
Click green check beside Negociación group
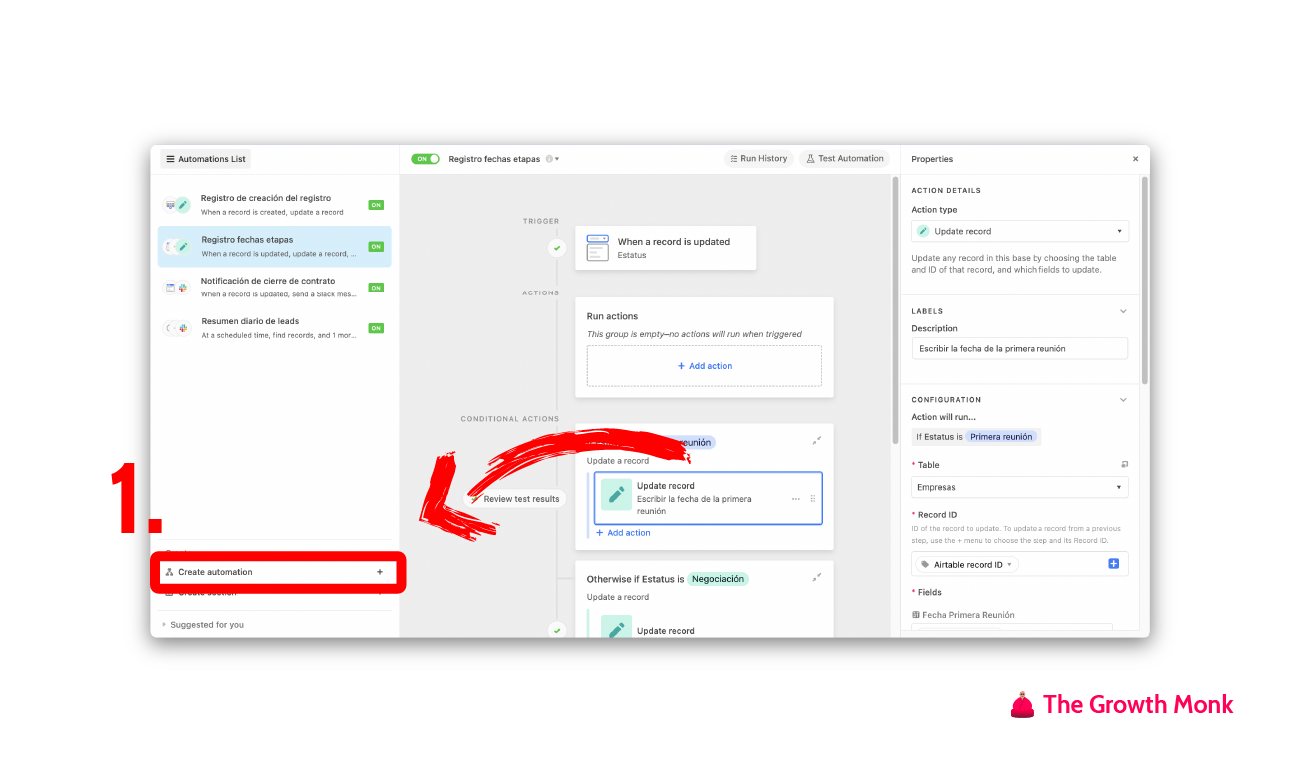[557, 630]
